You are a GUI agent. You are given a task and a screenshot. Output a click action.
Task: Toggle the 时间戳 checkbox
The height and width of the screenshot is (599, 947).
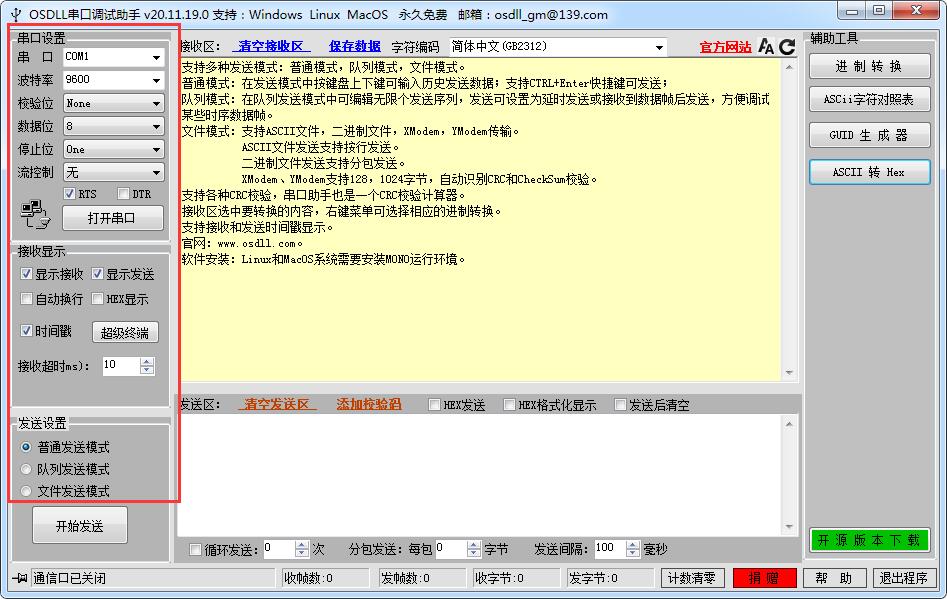tap(26, 330)
